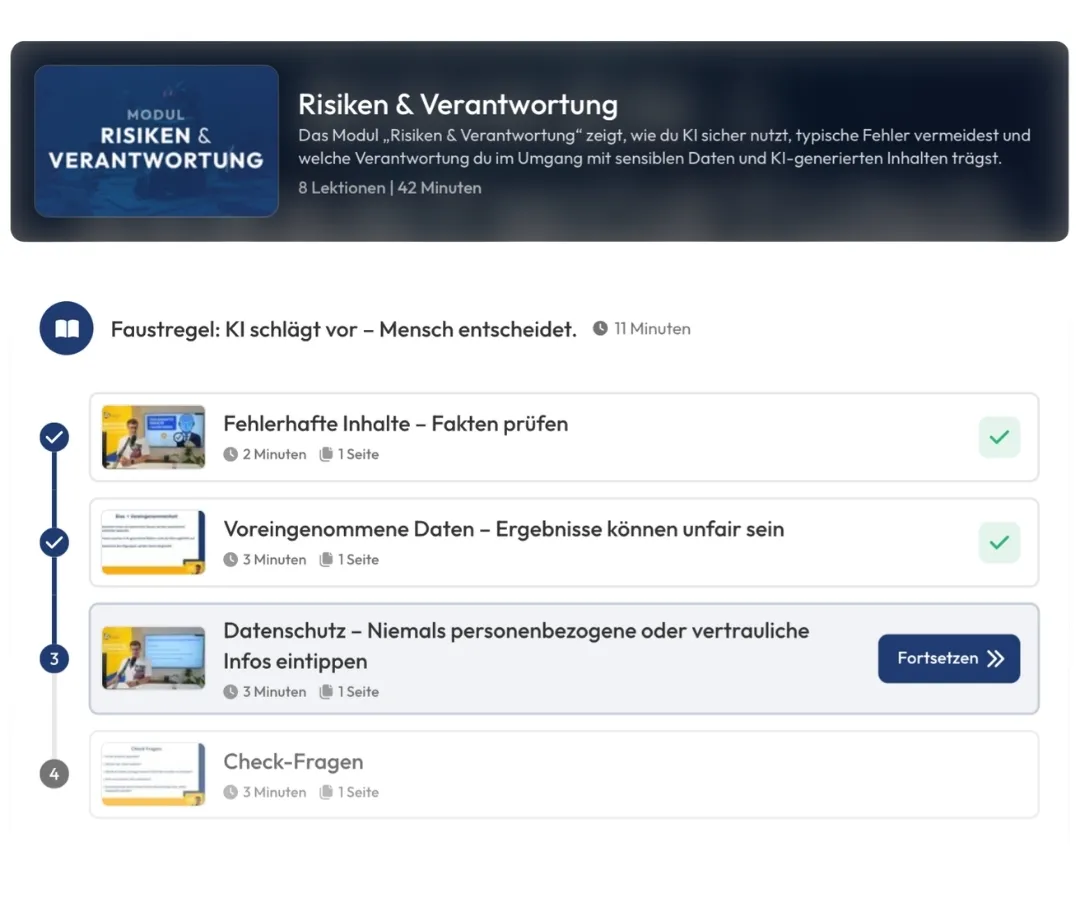Click the clock icon on Fehlerhafte Inhalte lesson
The width and height of the screenshot is (1080, 900).
(x=231, y=454)
